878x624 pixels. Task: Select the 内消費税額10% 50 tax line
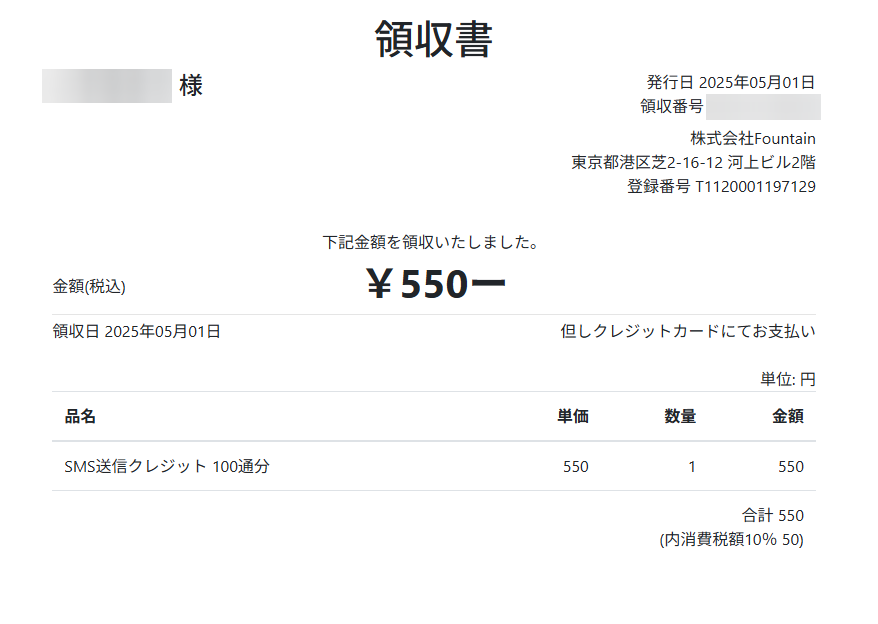point(731,539)
